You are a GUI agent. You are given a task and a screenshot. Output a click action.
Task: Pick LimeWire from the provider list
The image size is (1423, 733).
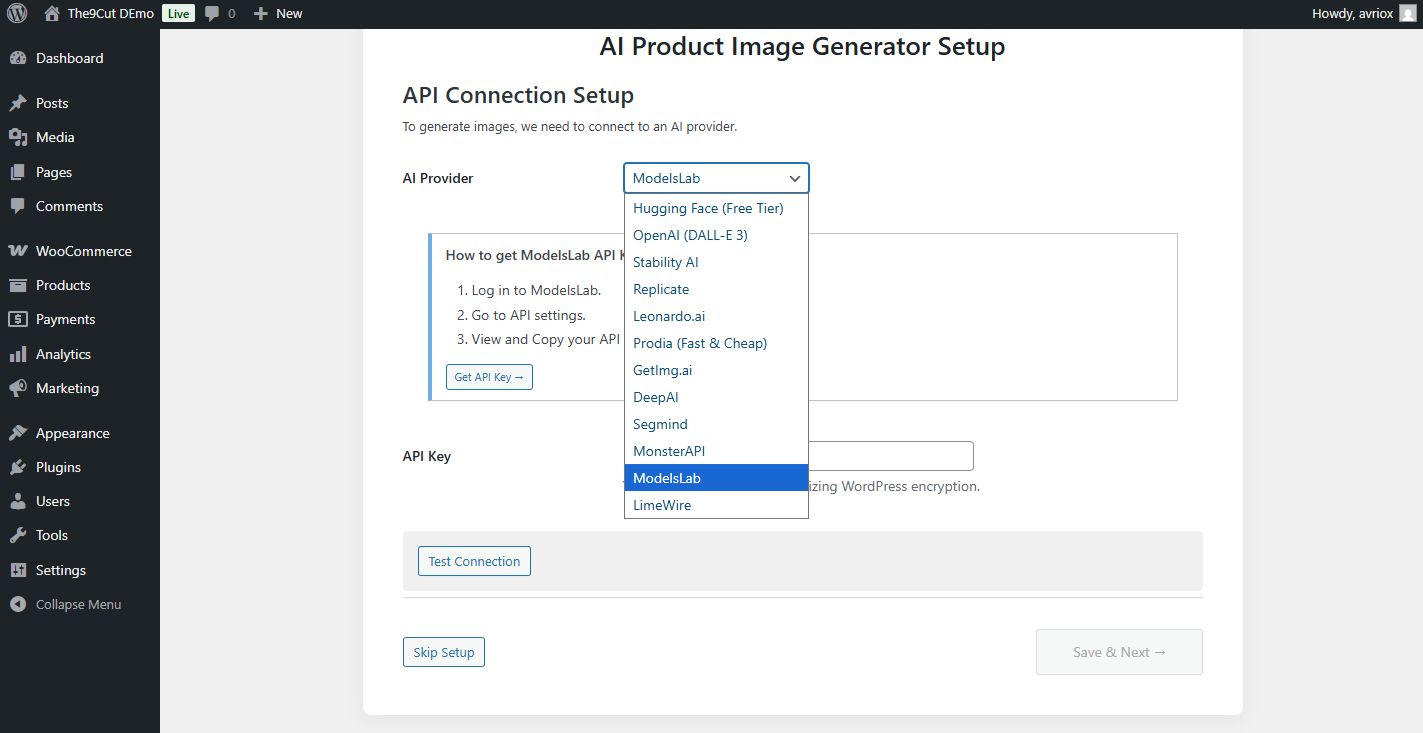[x=662, y=505]
